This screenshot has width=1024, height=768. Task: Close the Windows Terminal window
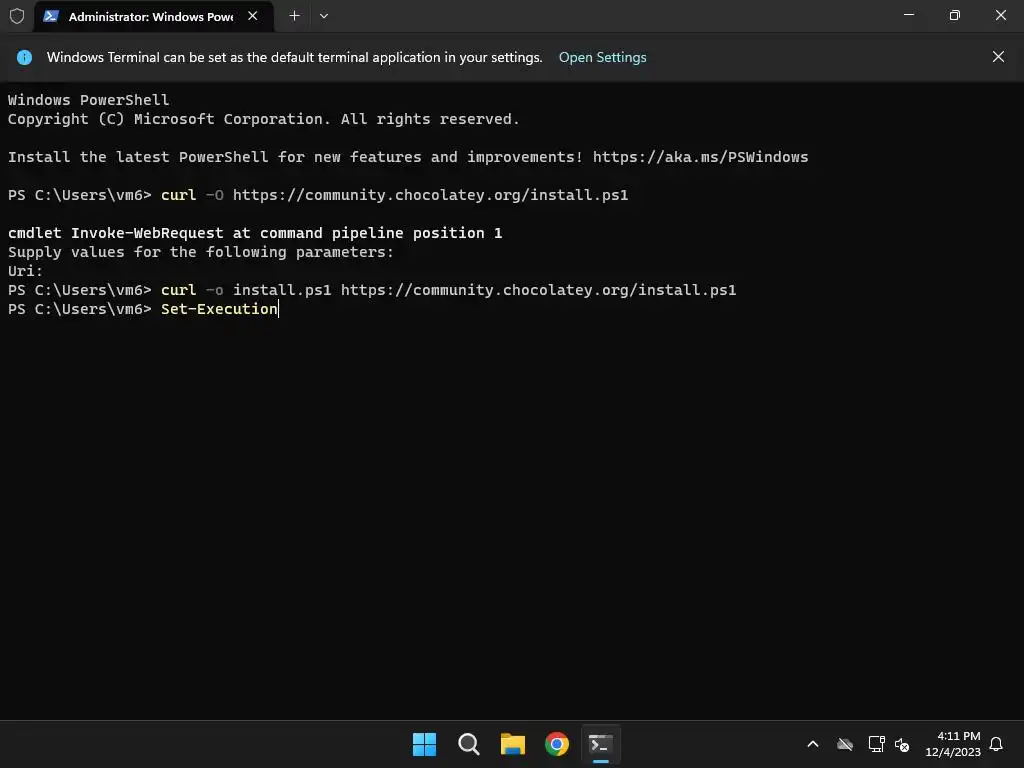1000,15
